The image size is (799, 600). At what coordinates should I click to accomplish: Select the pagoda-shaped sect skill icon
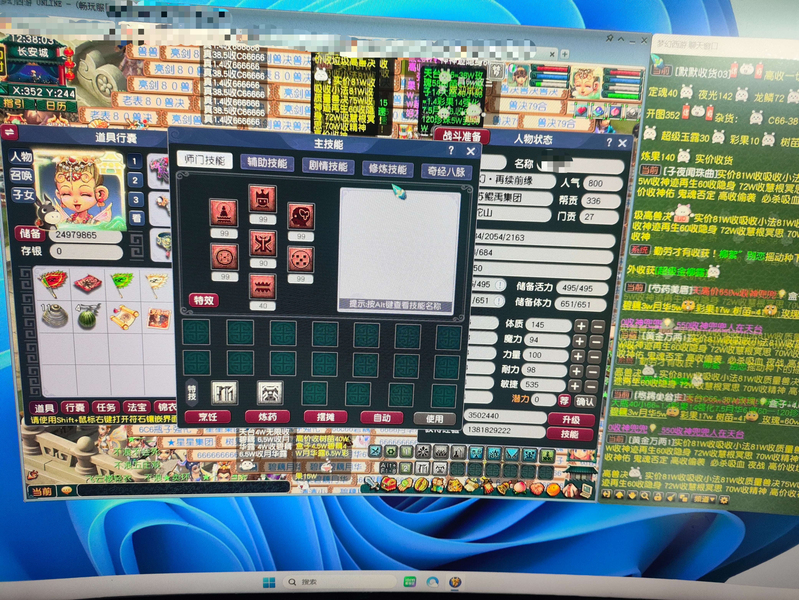click(x=223, y=213)
